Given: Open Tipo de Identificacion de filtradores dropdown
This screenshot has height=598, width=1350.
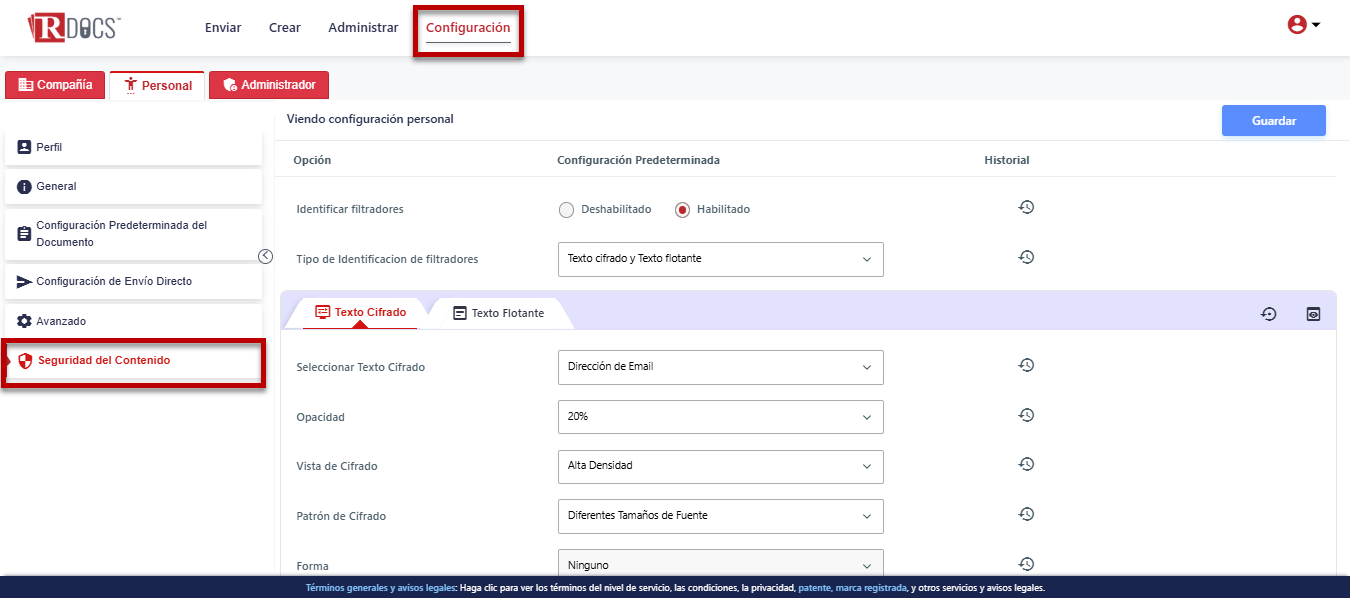Looking at the screenshot, I should pos(720,259).
